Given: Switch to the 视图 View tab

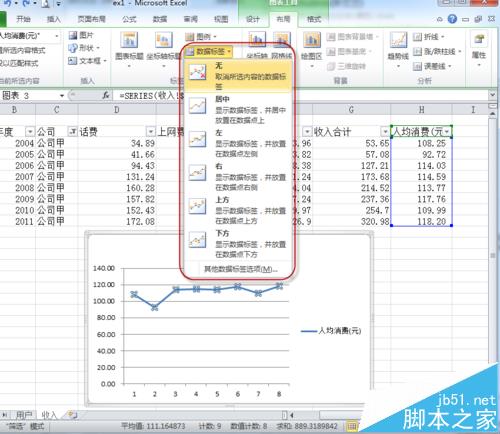Looking at the screenshot, I should [x=221, y=19].
